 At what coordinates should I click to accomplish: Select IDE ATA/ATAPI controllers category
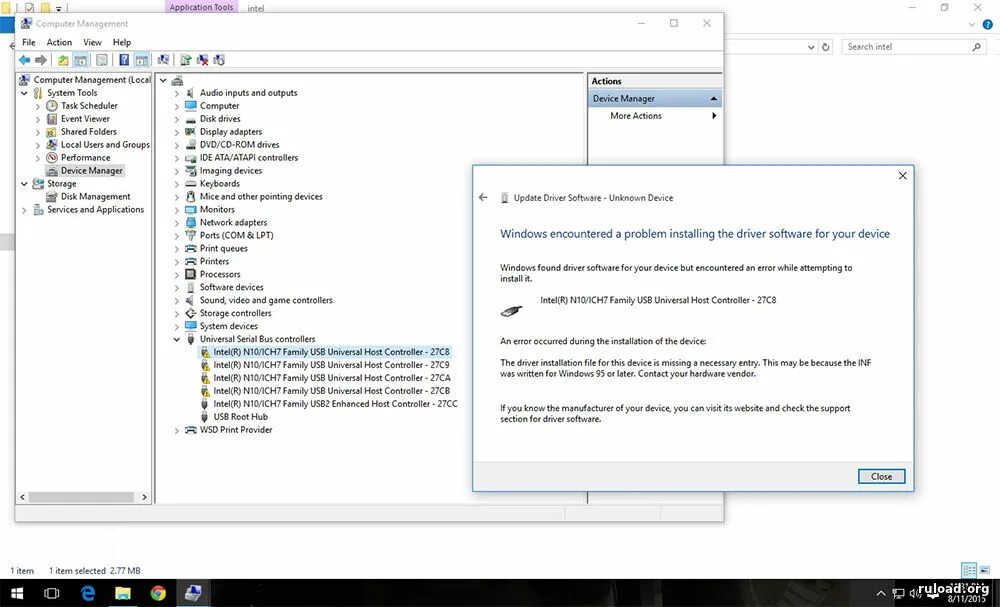[249, 157]
